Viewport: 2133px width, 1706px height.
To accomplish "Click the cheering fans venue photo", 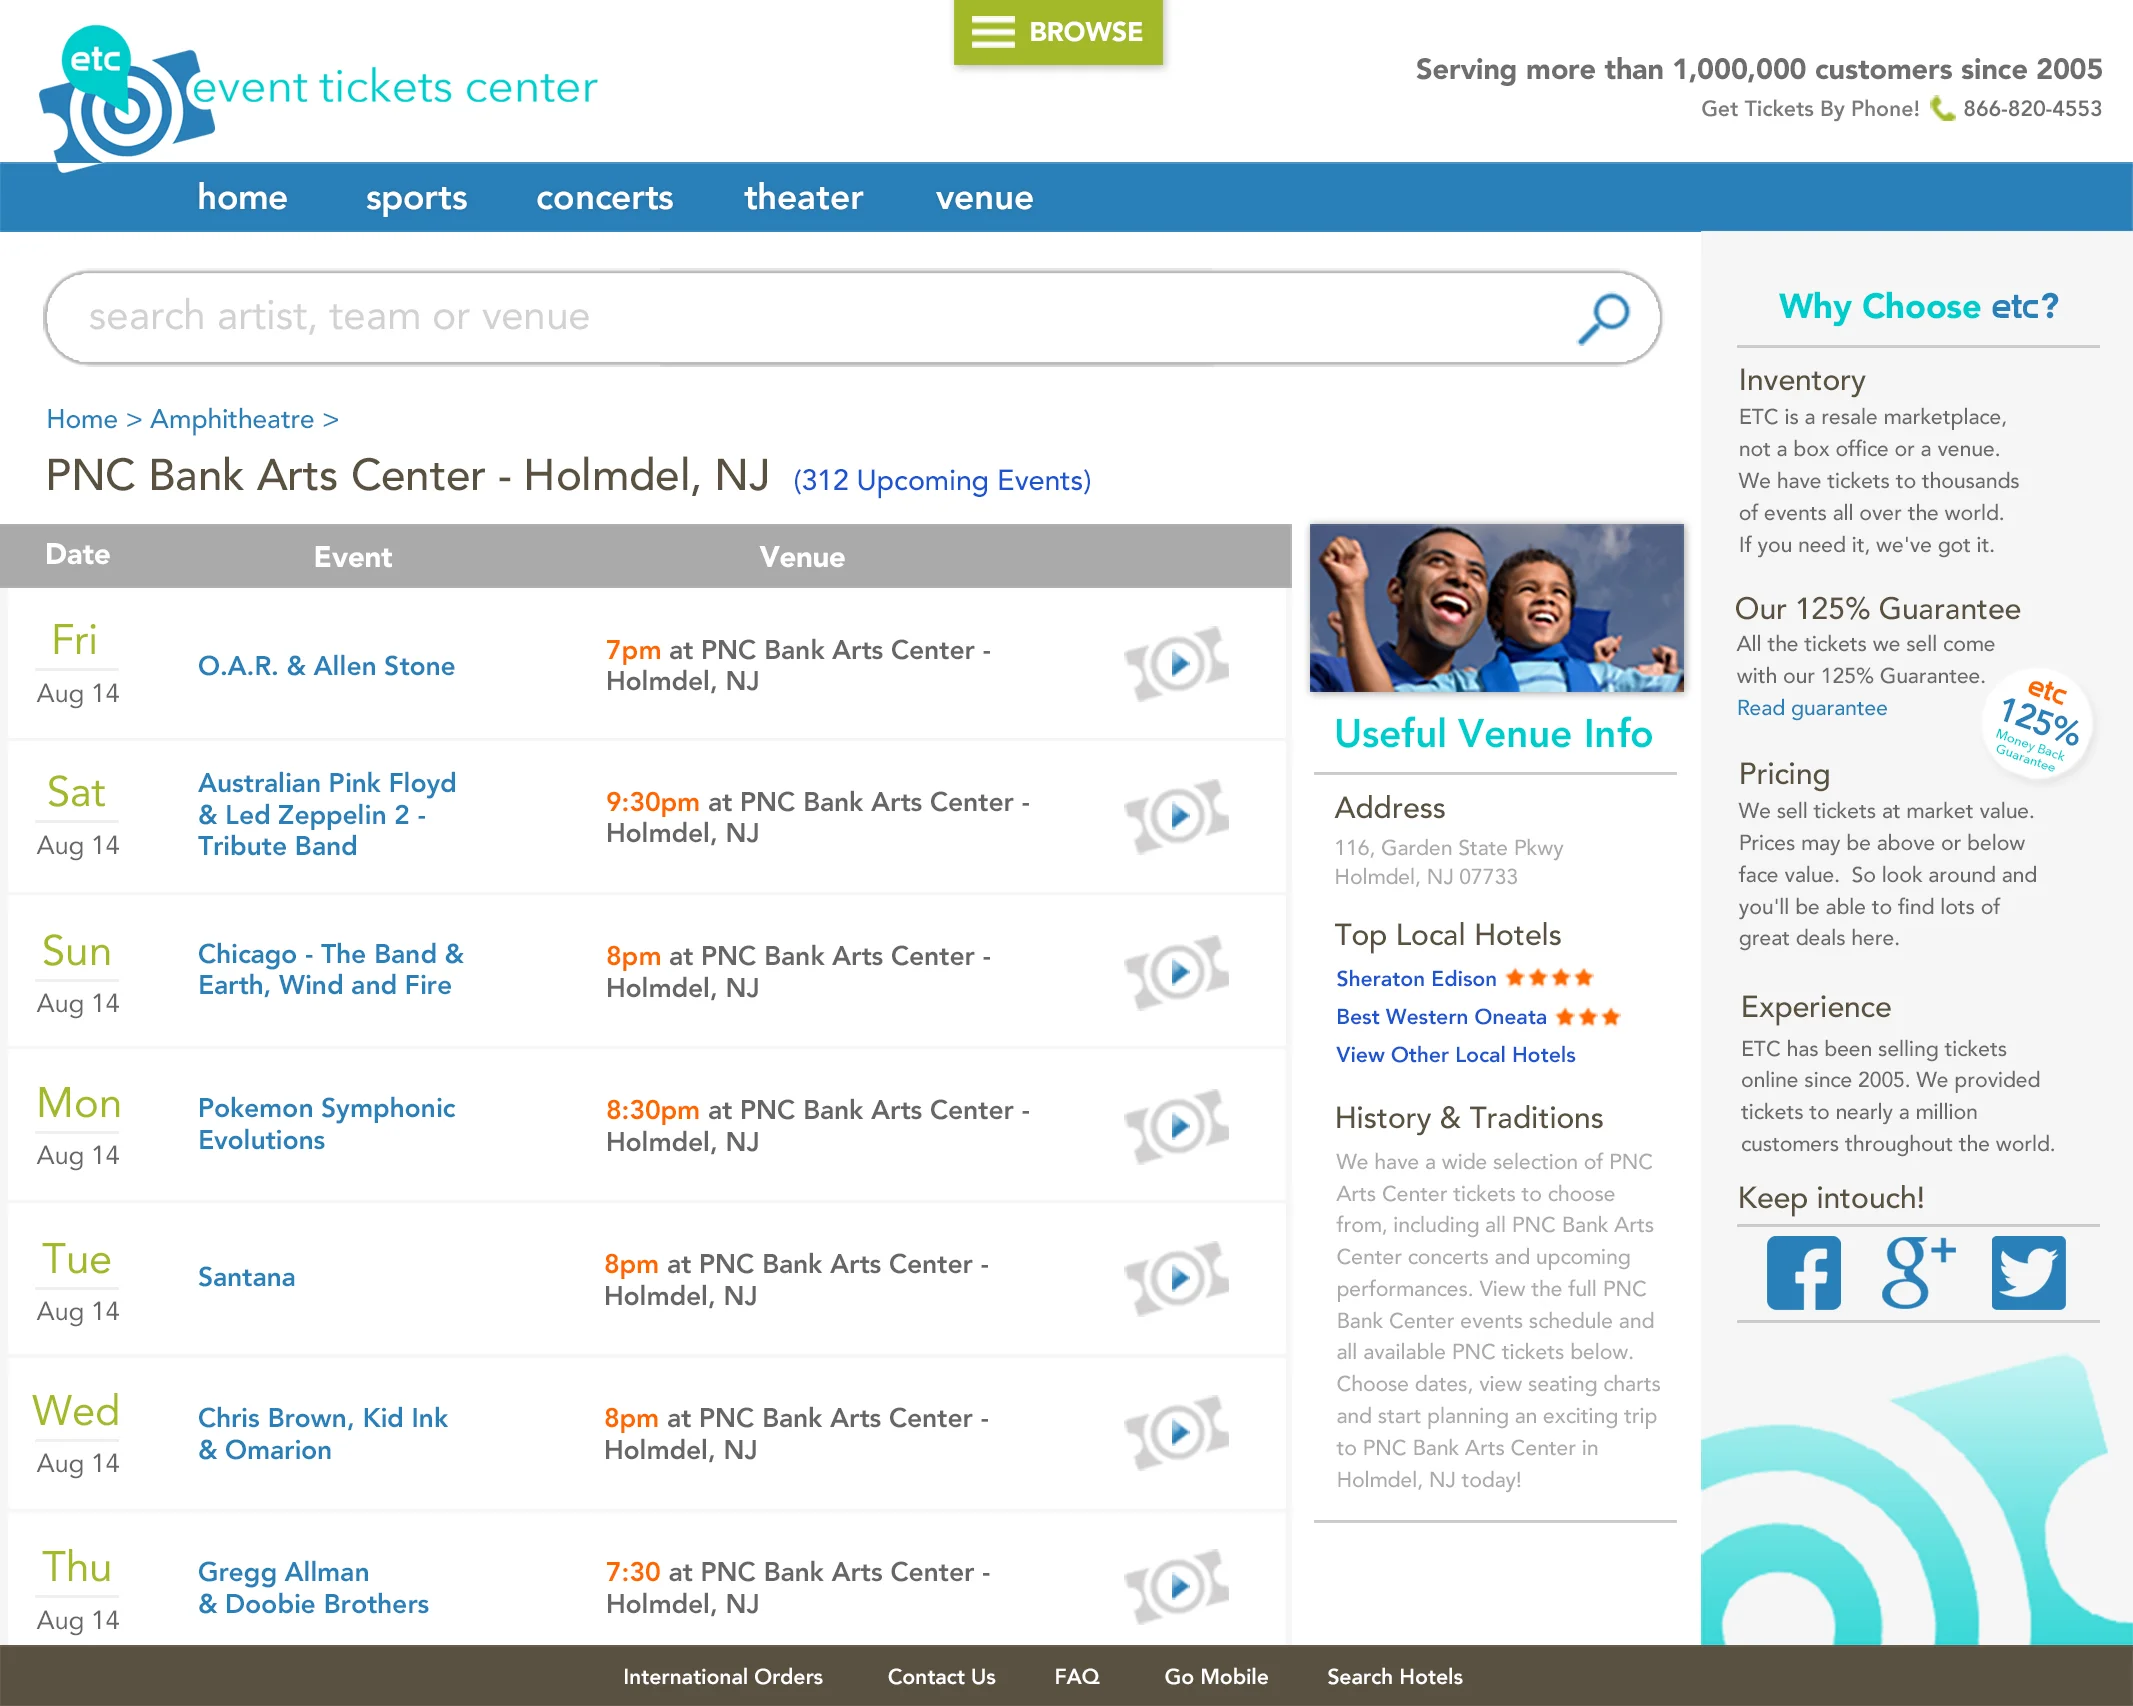I will (x=1496, y=608).
